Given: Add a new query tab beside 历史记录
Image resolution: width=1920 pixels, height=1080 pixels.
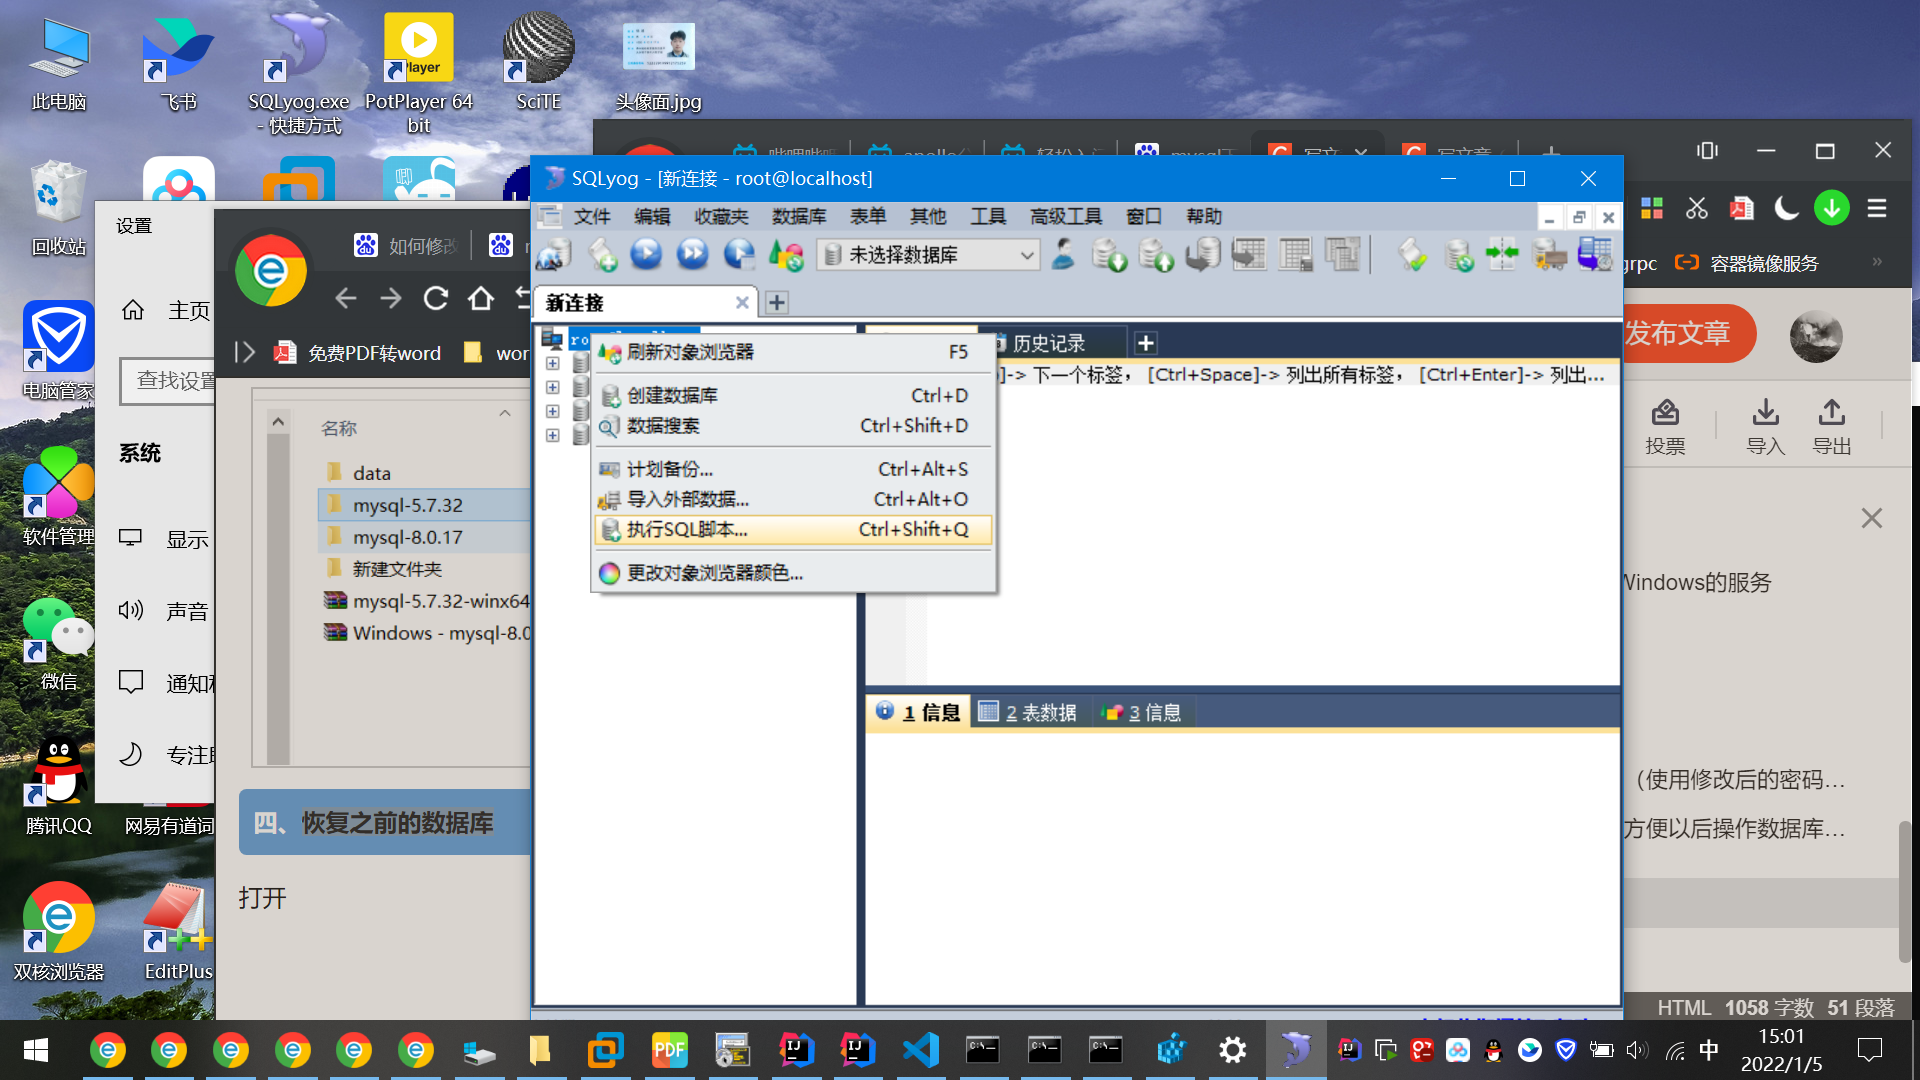Looking at the screenshot, I should tap(1146, 343).
